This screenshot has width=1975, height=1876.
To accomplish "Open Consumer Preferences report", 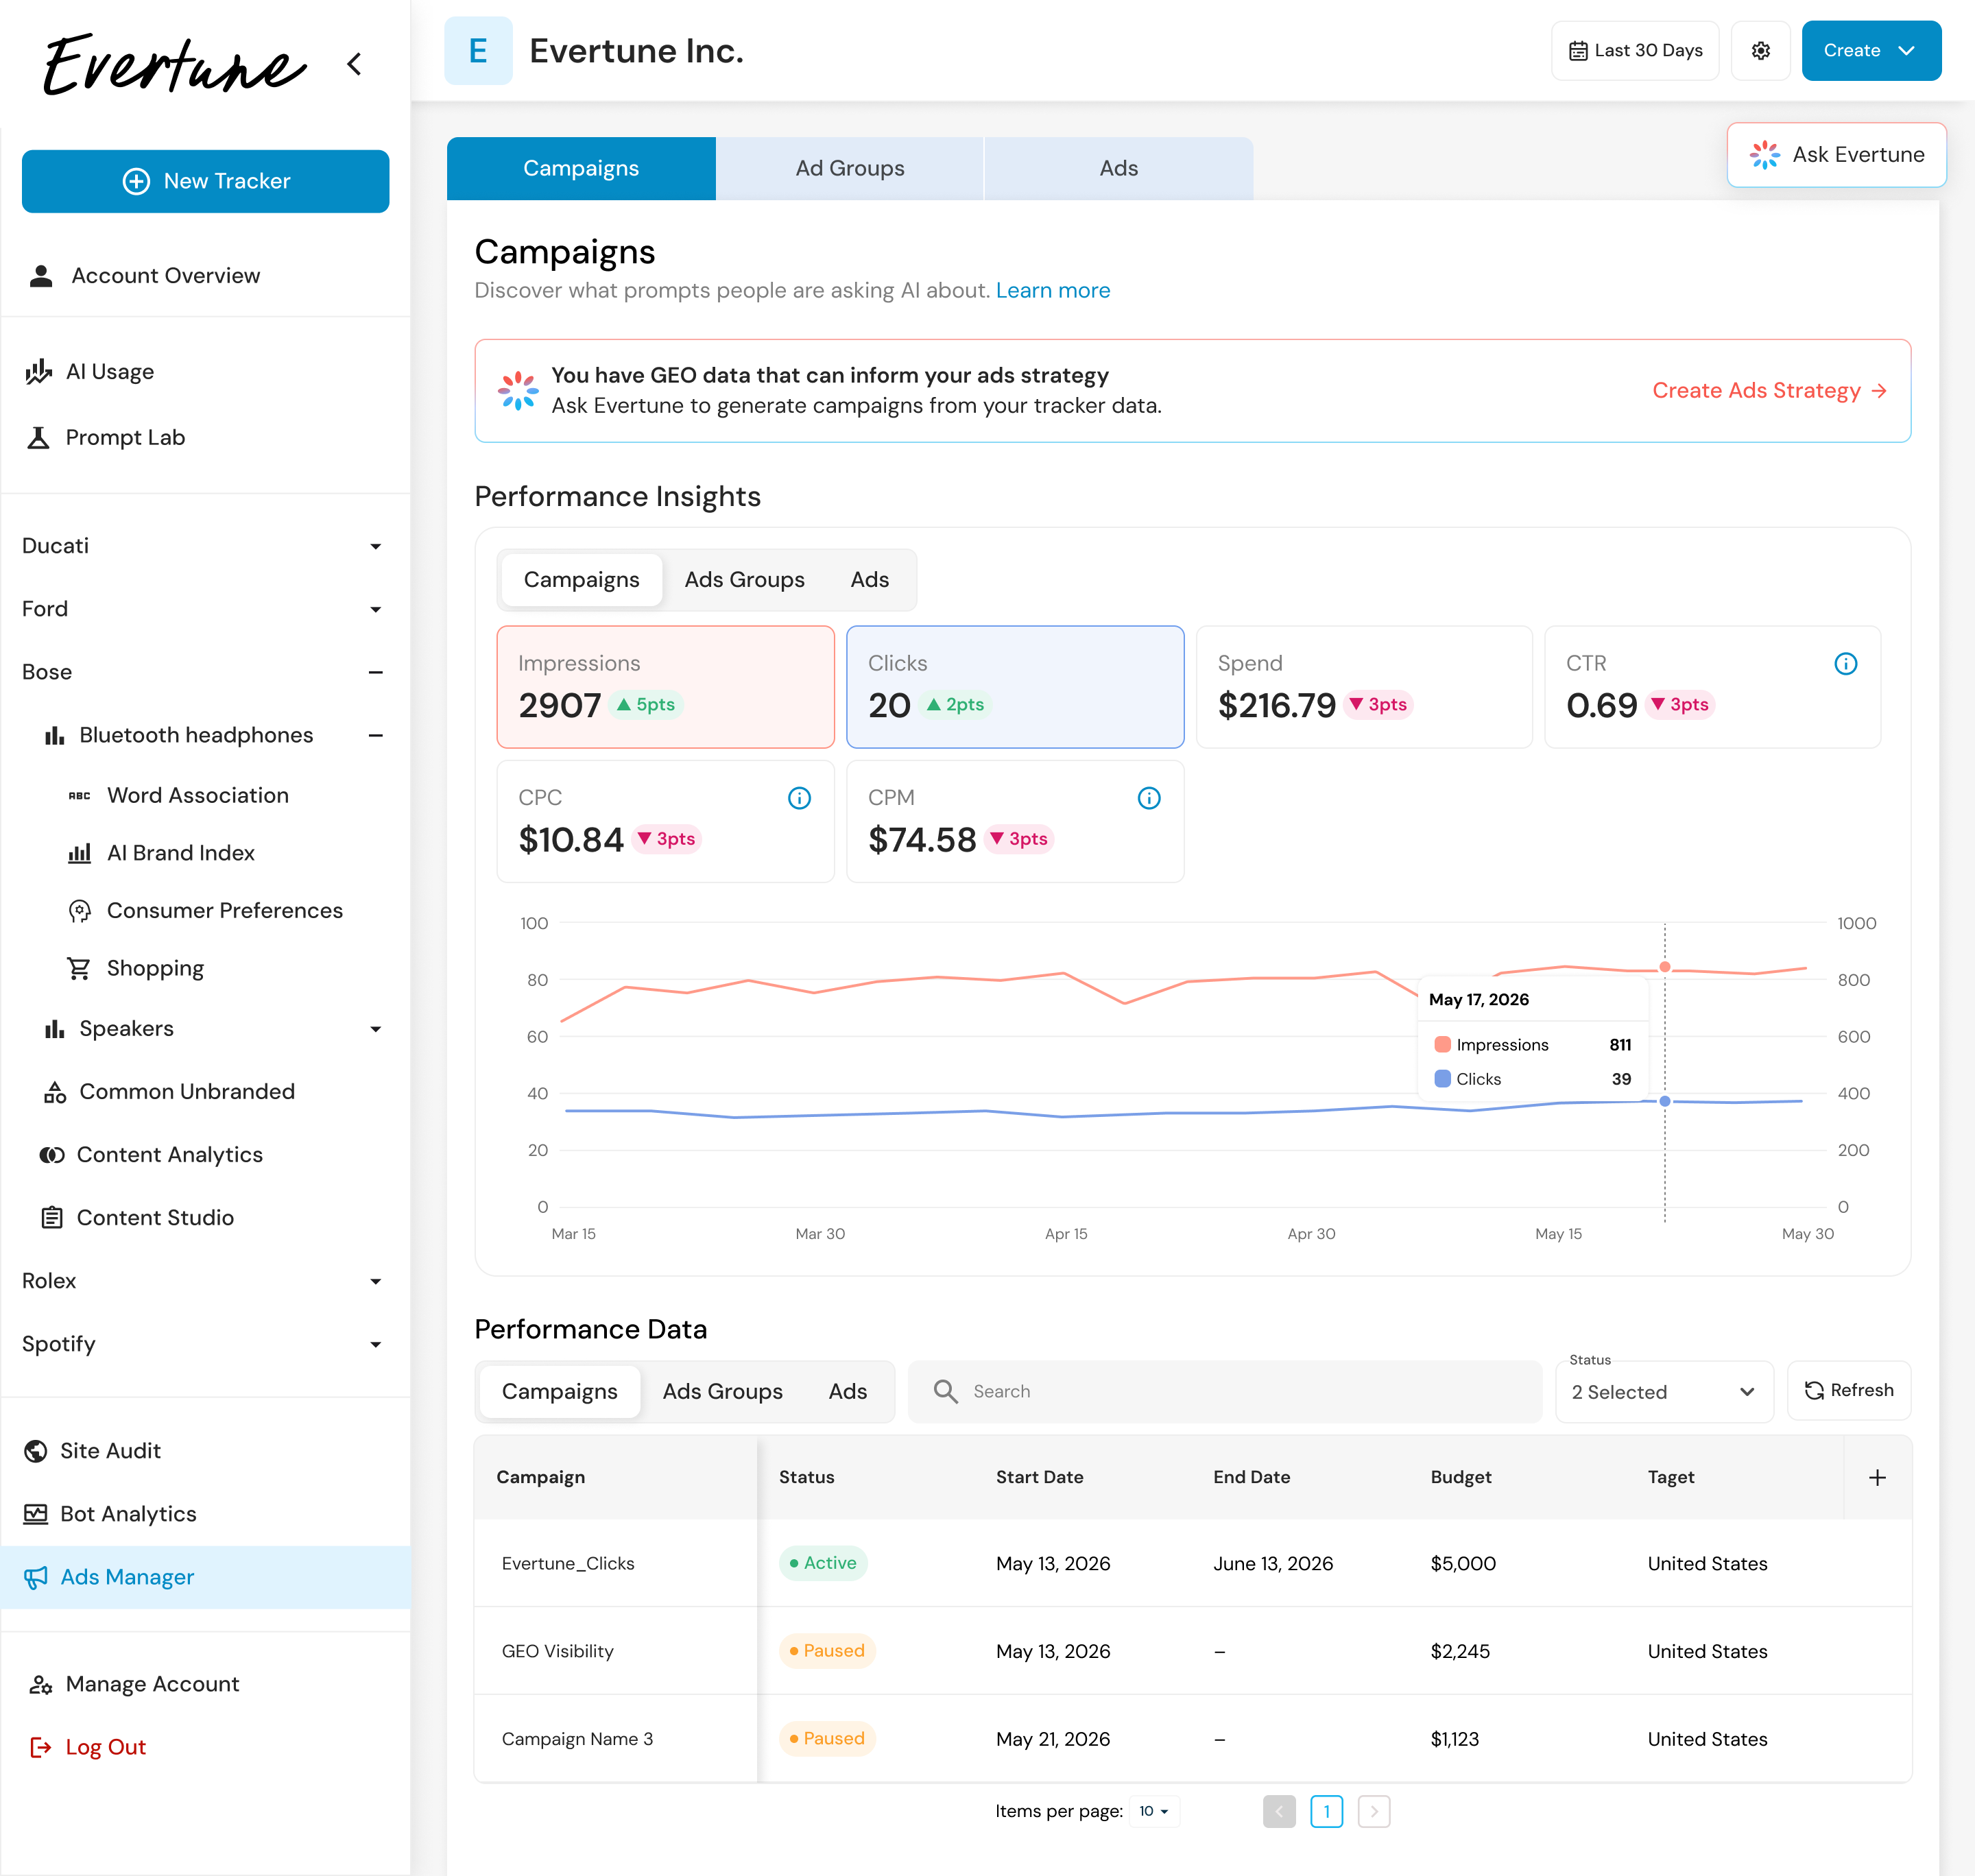I will 205,910.
